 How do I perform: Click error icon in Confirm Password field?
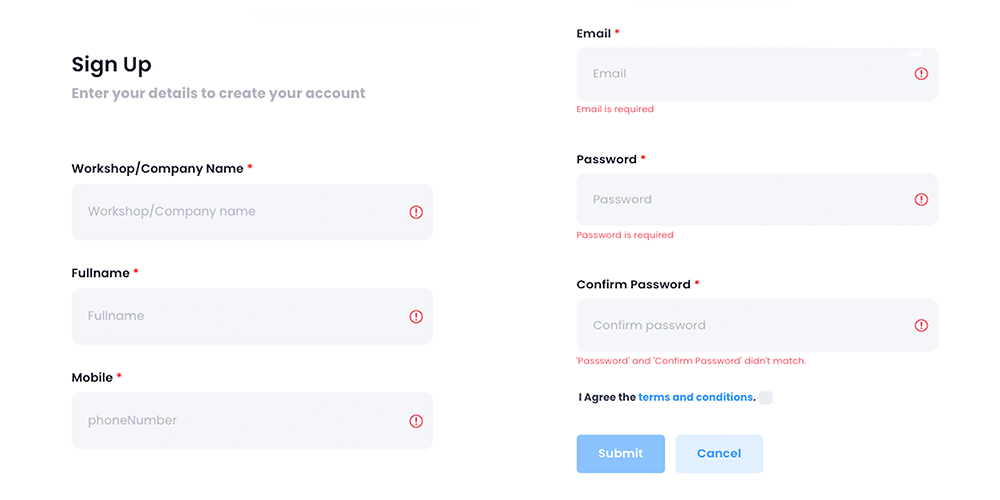(x=921, y=325)
